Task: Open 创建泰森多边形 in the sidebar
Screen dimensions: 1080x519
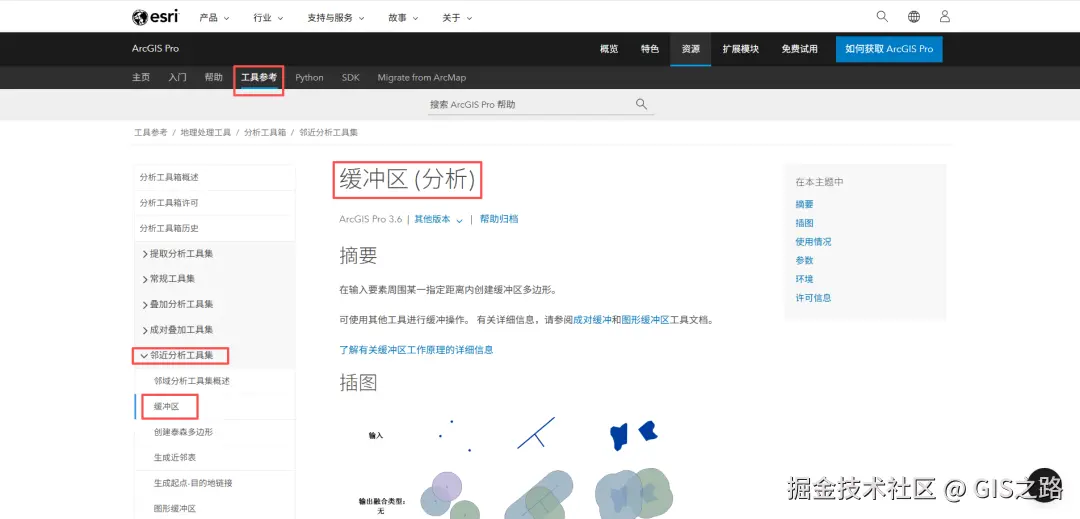Action: click(183, 432)
